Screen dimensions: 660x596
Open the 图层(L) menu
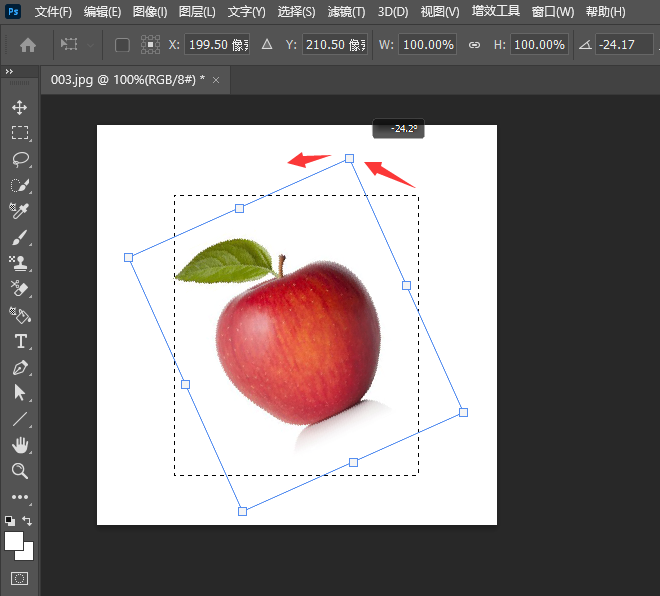197,12
